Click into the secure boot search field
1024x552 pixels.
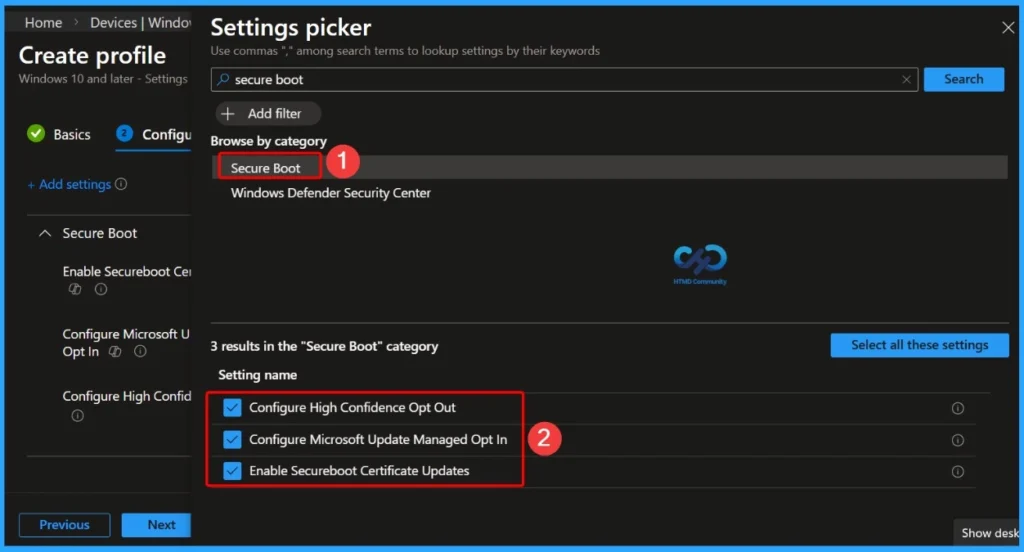coord(565,80)
